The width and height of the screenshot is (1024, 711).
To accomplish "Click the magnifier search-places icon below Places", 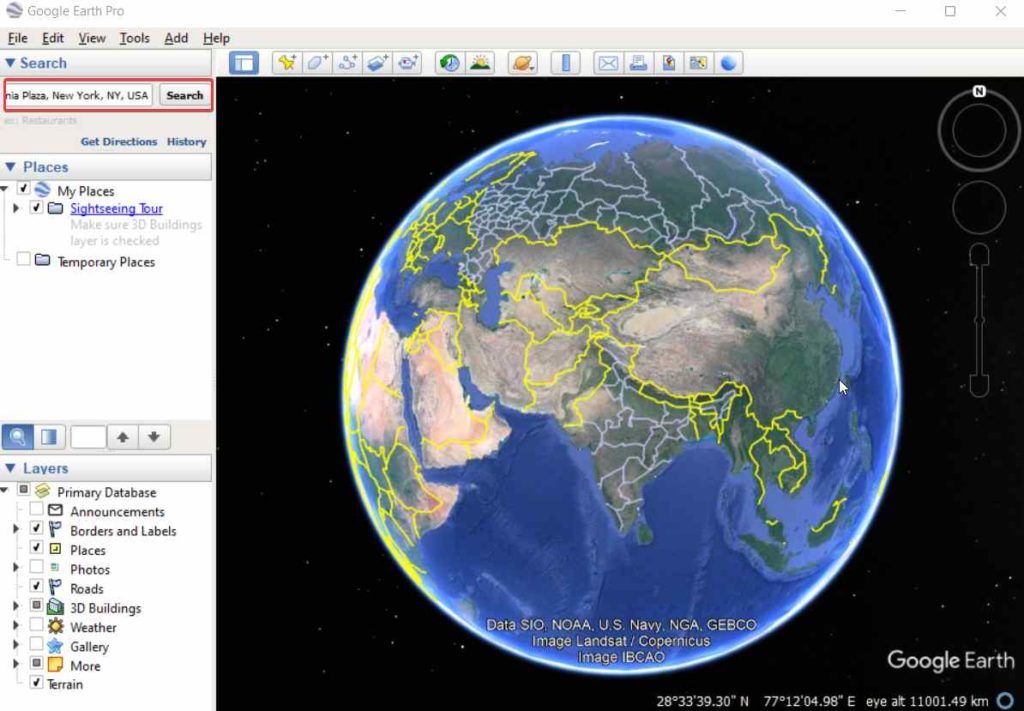I will pyautogui.click(x=18, y=437).
